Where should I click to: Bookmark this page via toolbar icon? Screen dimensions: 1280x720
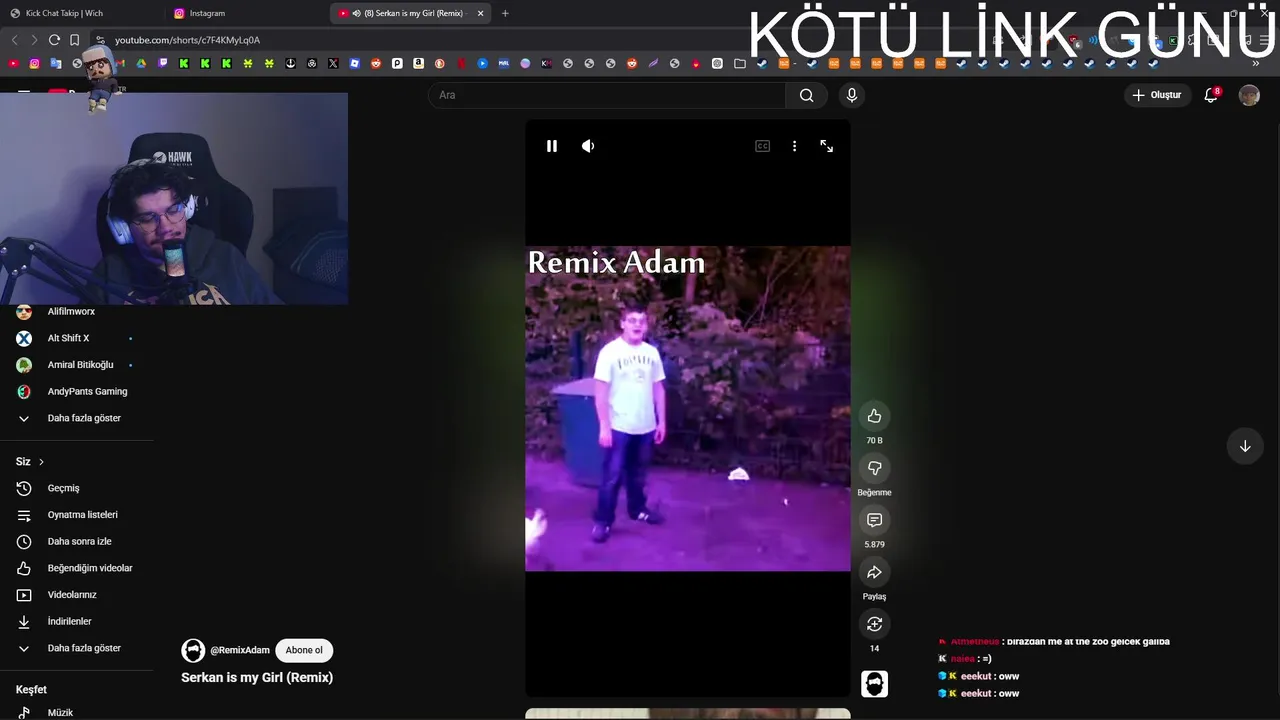click(74, 40)
